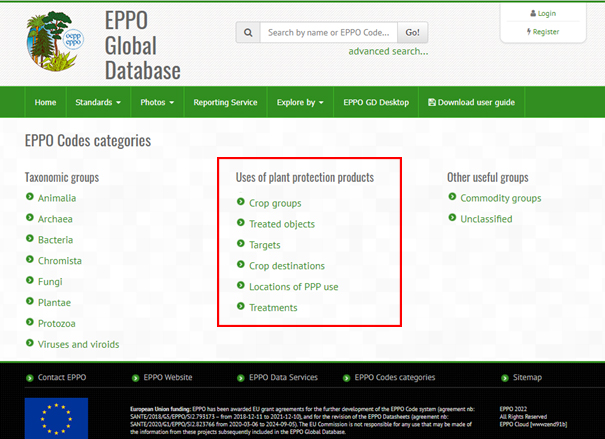Focus the search by name or EPPO Code field
This screenshot has height=439, width=605.
point(329,32)
